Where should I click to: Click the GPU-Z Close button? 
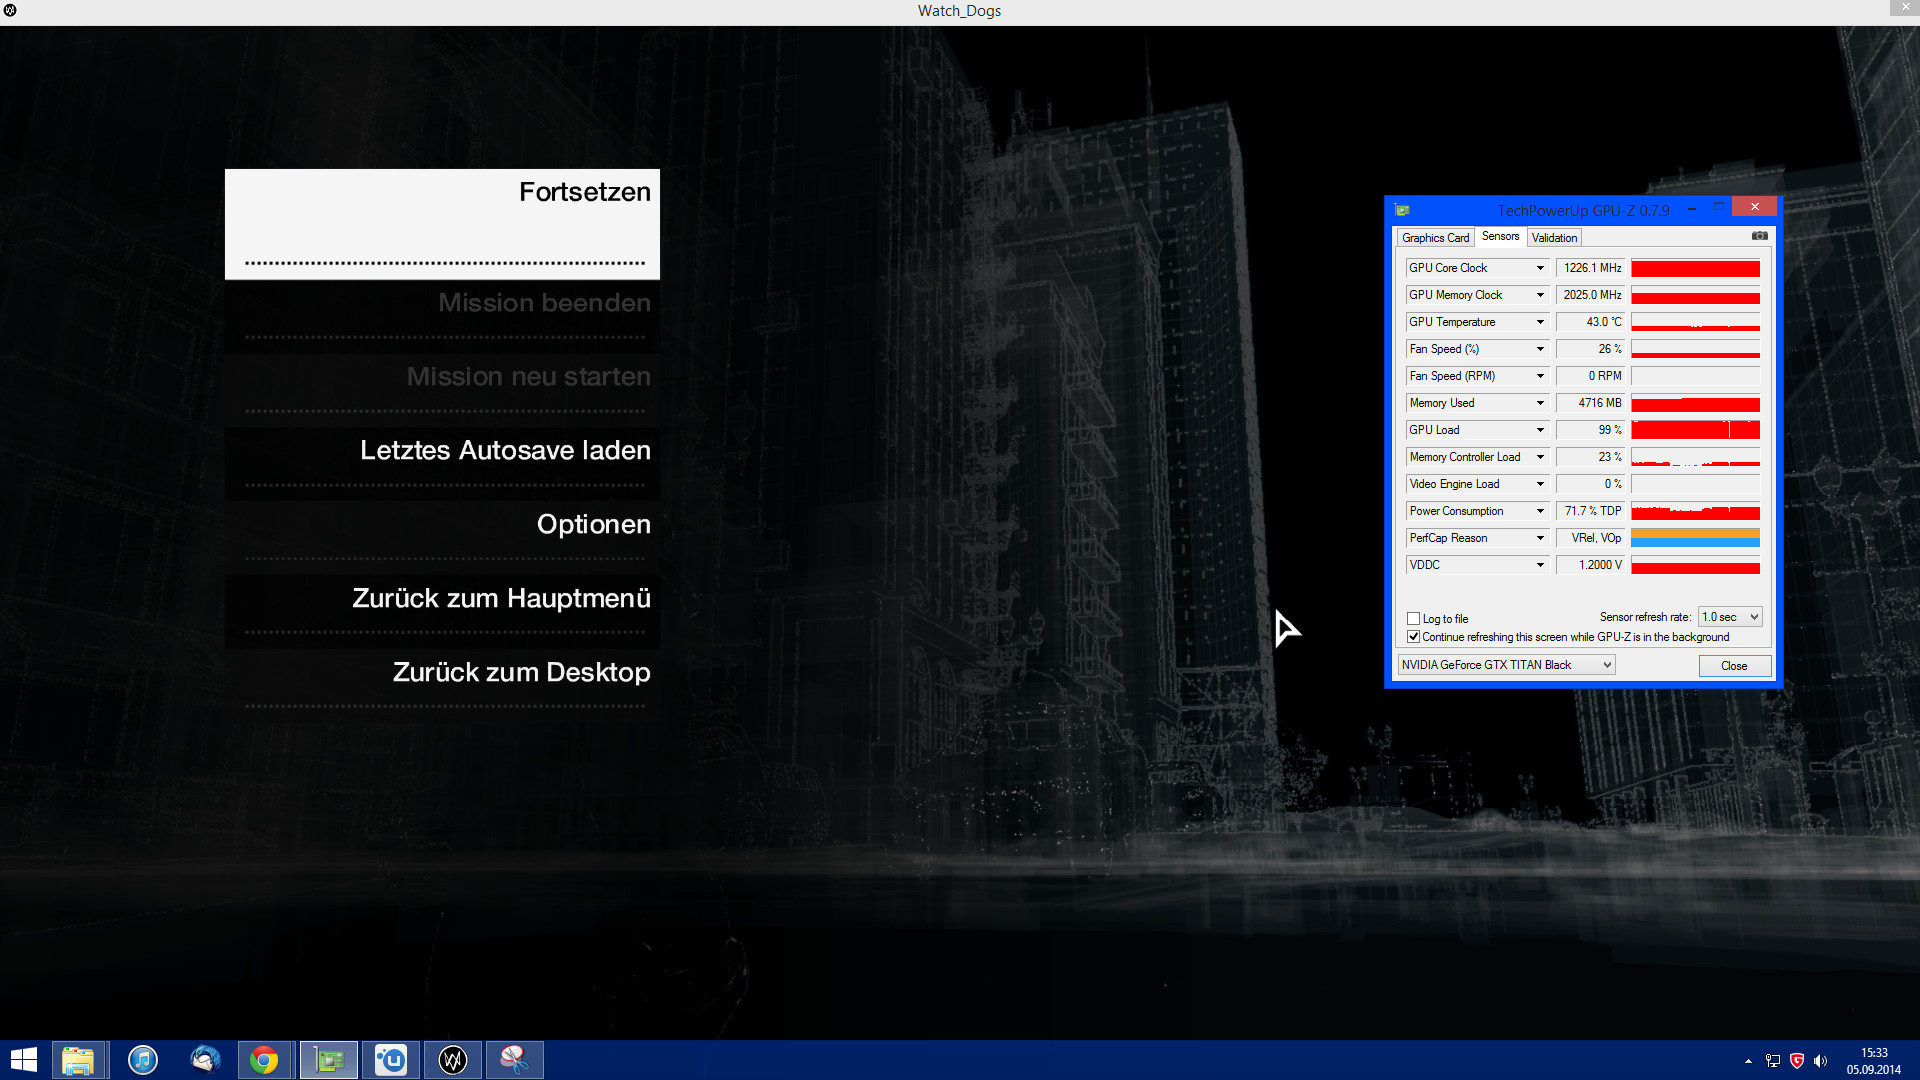(x=1734, y=666)
